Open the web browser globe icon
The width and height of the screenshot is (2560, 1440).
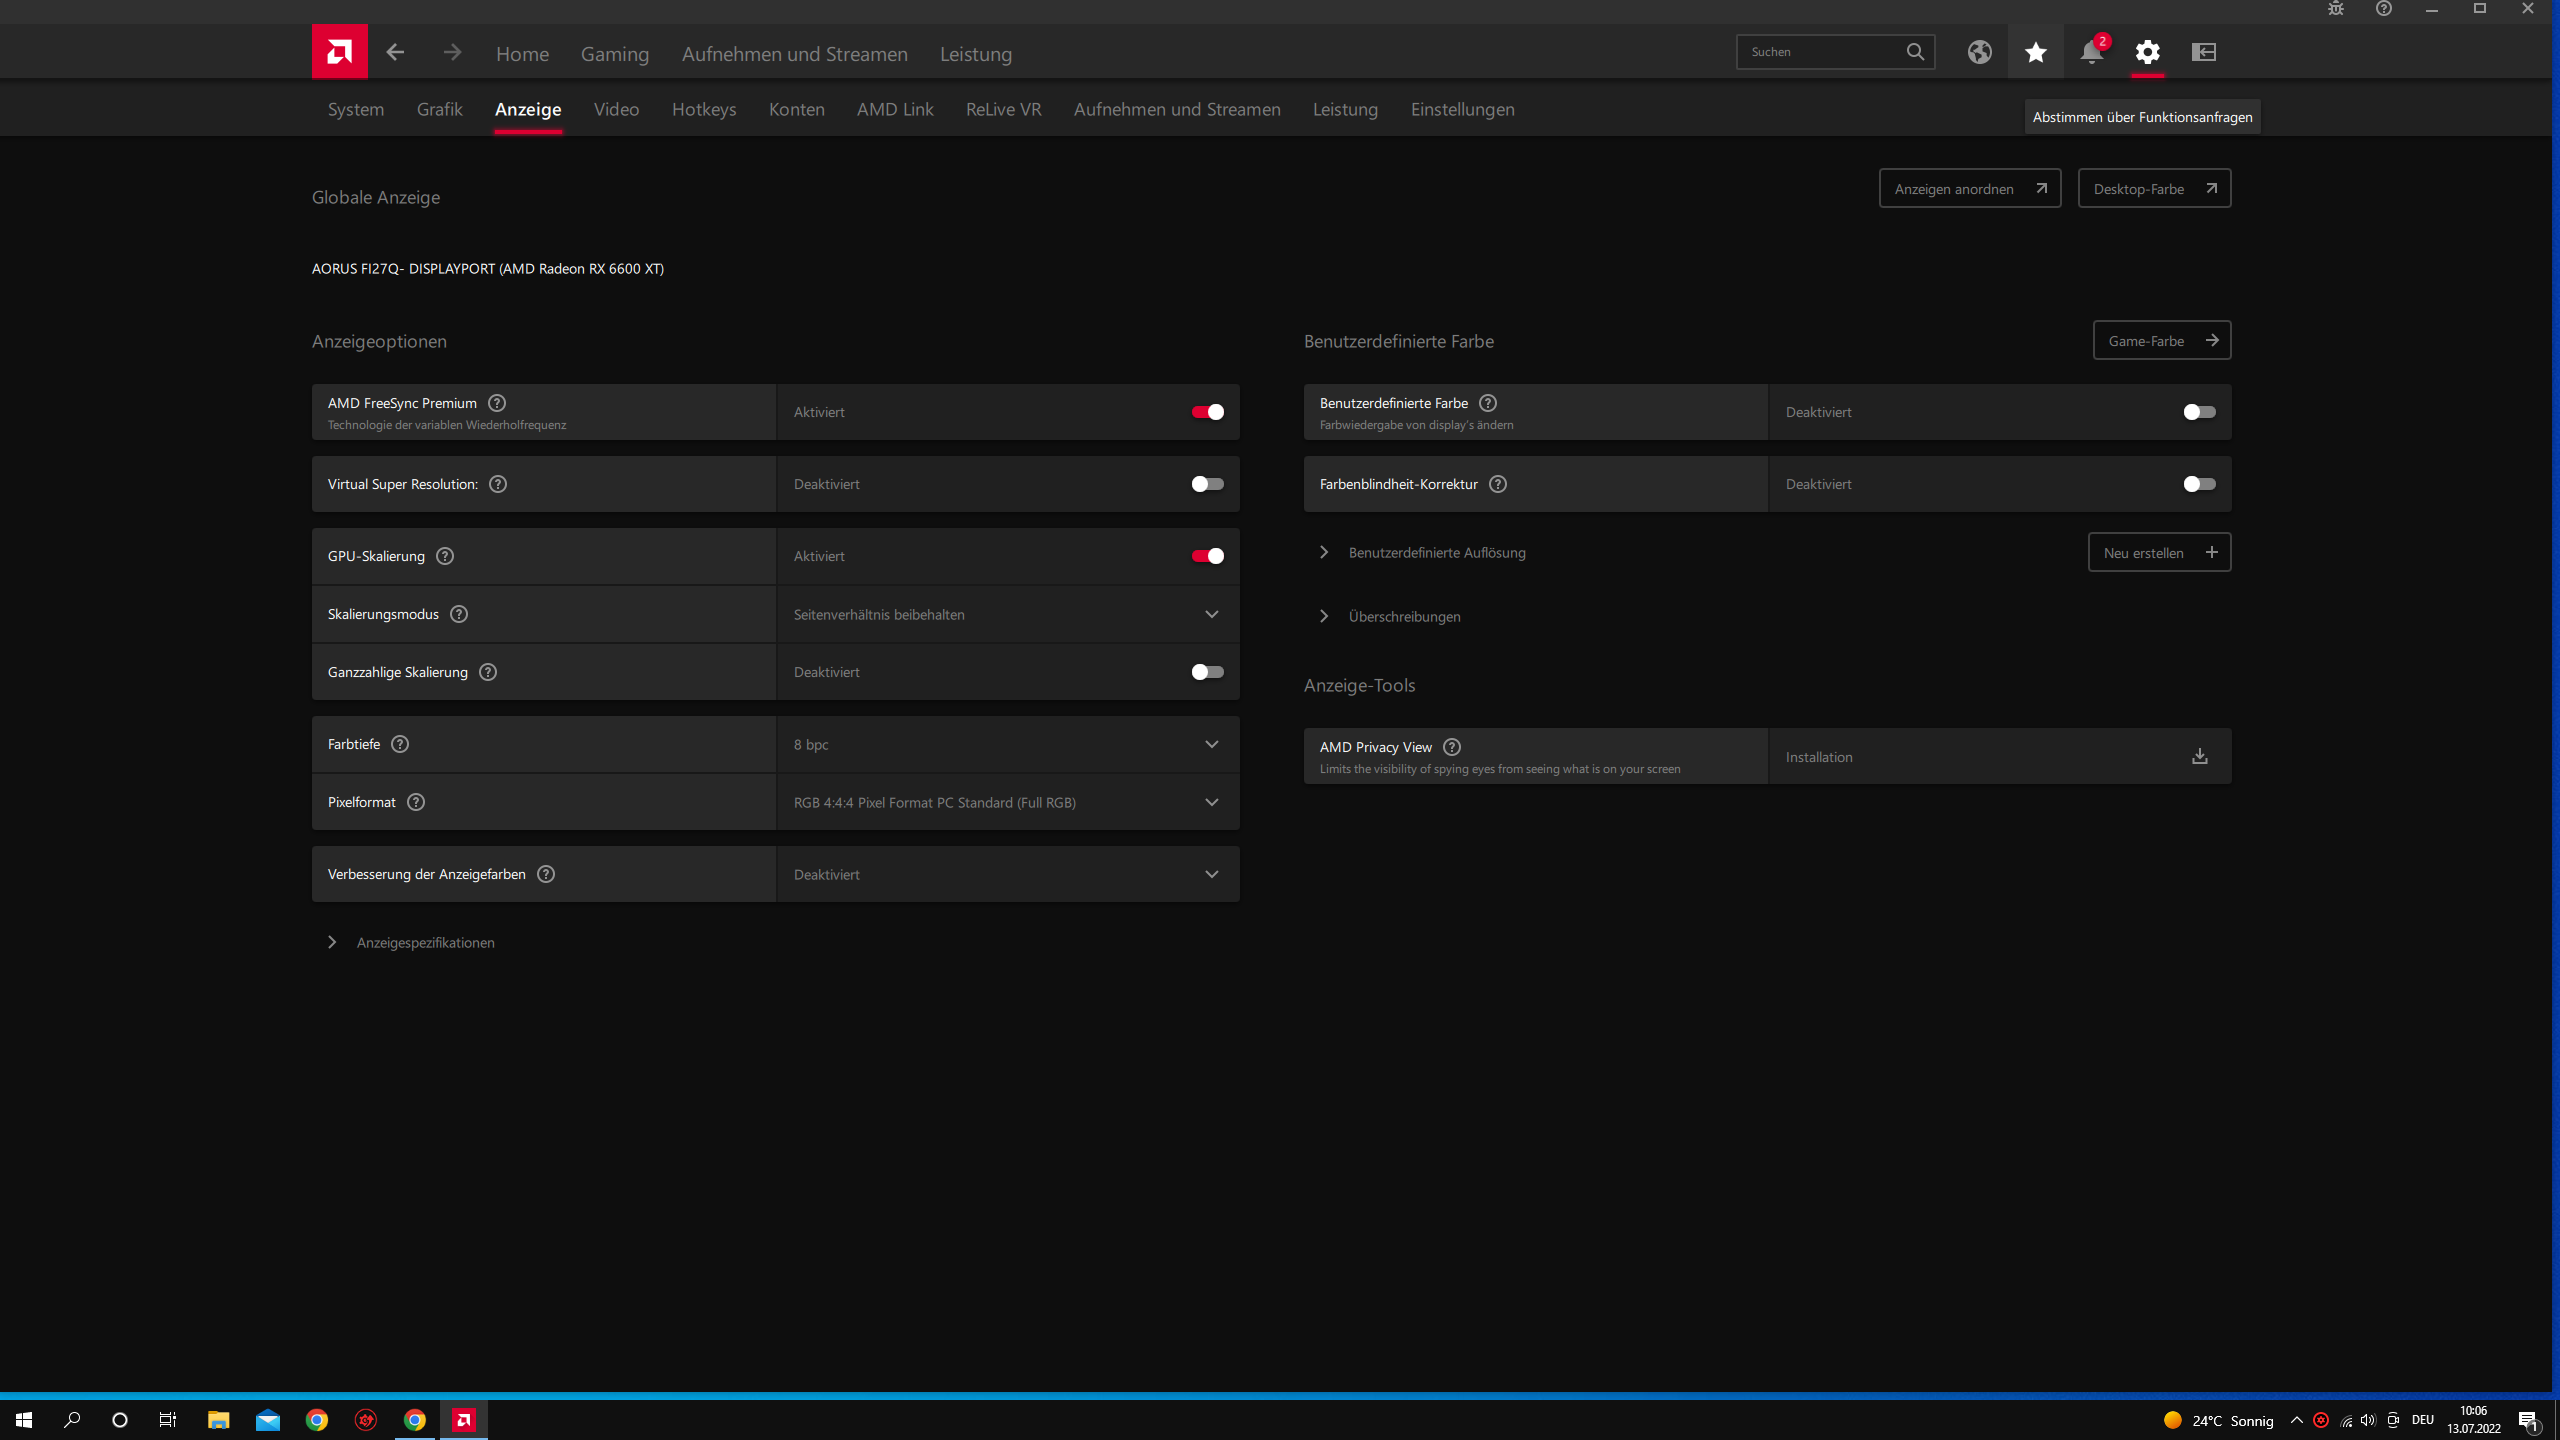click(1979, 52)
